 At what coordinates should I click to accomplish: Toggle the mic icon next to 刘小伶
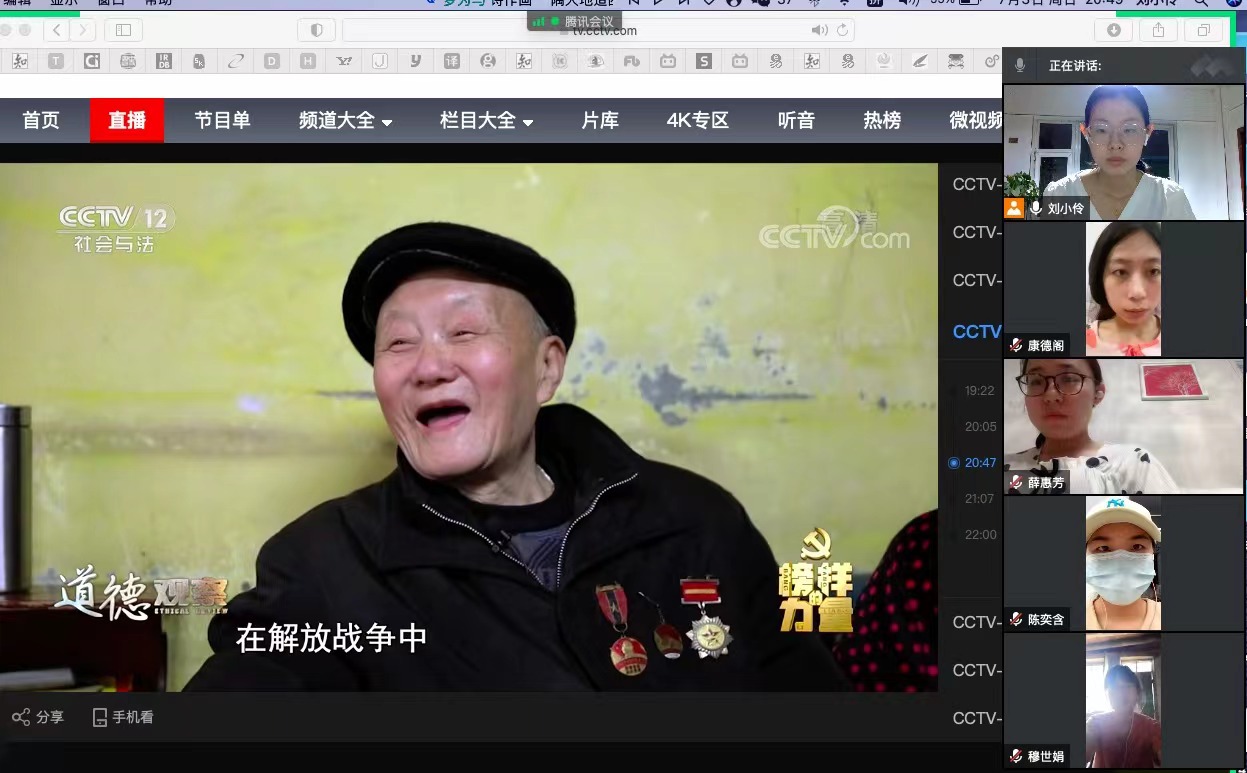(1036, 208)
